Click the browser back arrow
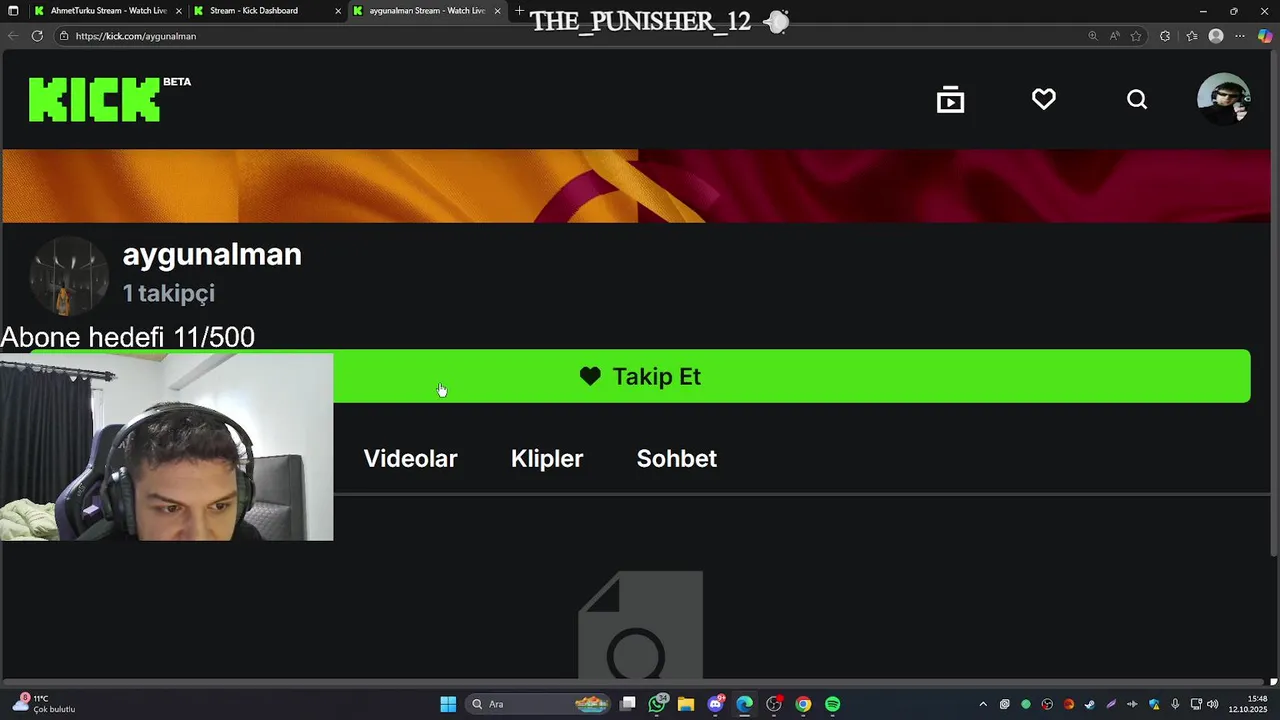The height and width of the screenshot is (720, 1280). point(13,36)
